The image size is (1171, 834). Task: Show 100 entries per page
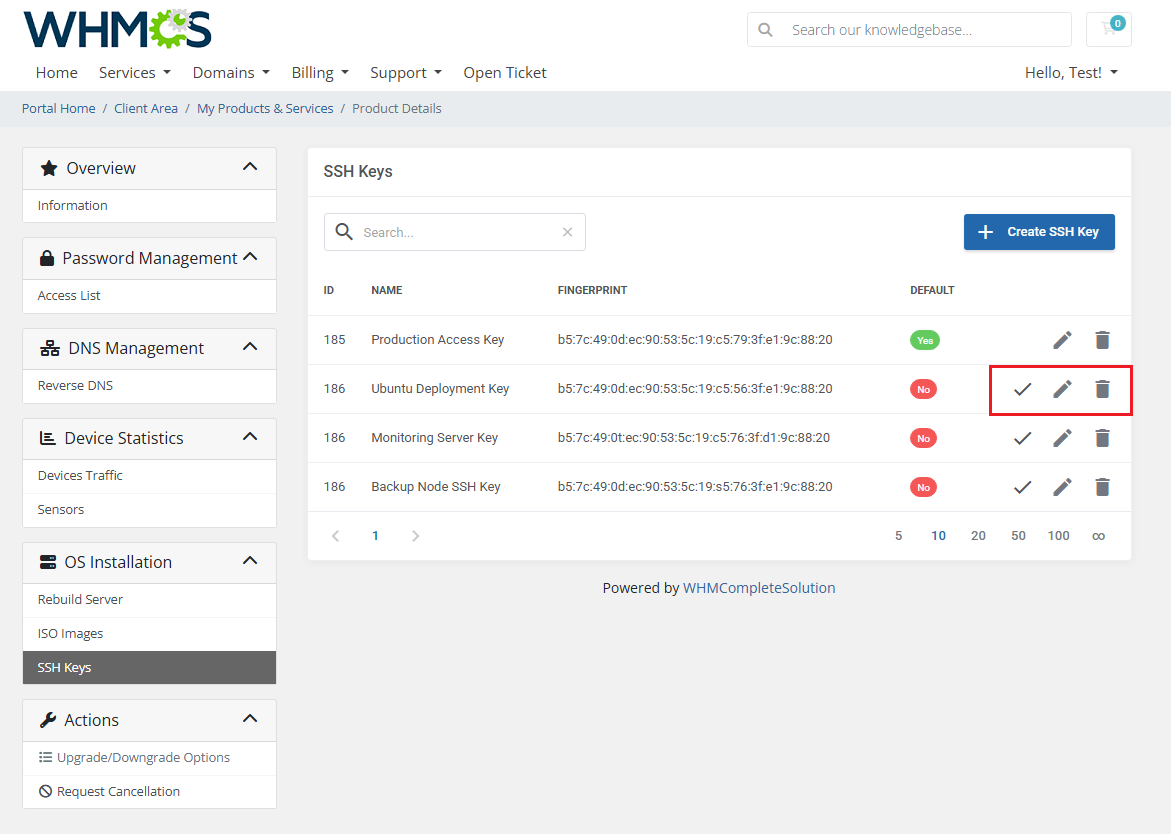coord(1058,536)
